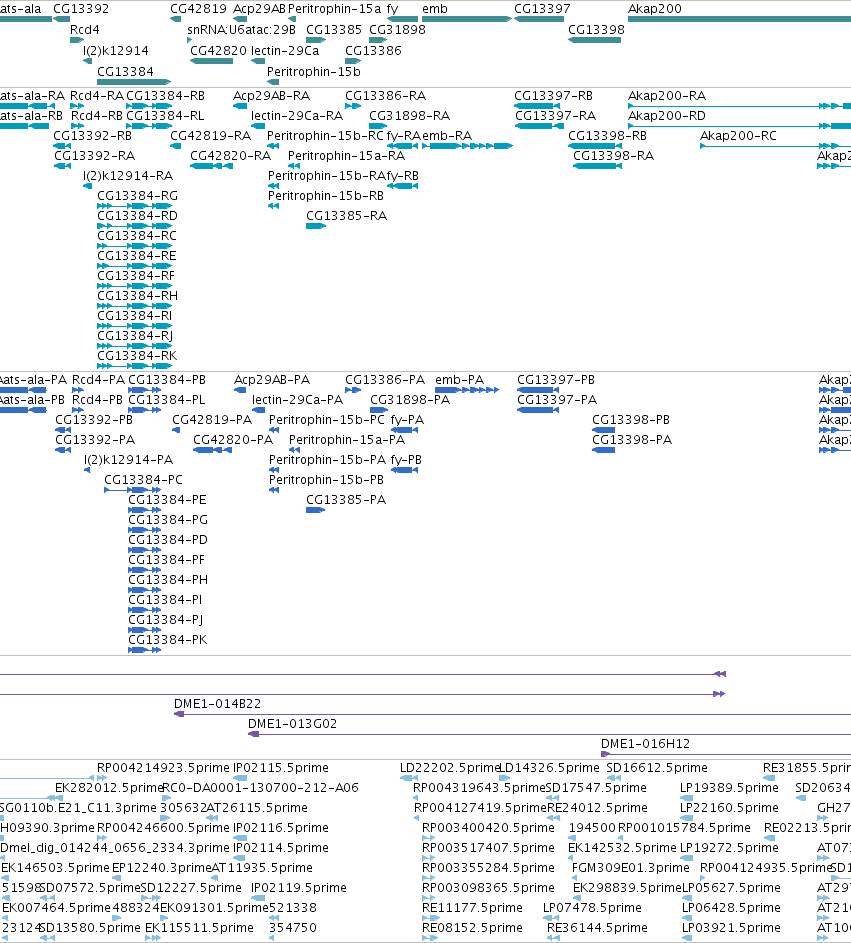Screen dimensions: 851x943
Task: Select the fy-PA protein label
Action: coord(407,420)
